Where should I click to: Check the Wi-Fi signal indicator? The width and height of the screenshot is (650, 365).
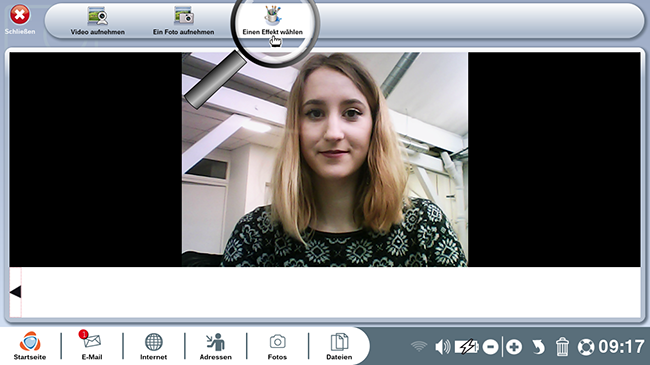tap(419, 346)
